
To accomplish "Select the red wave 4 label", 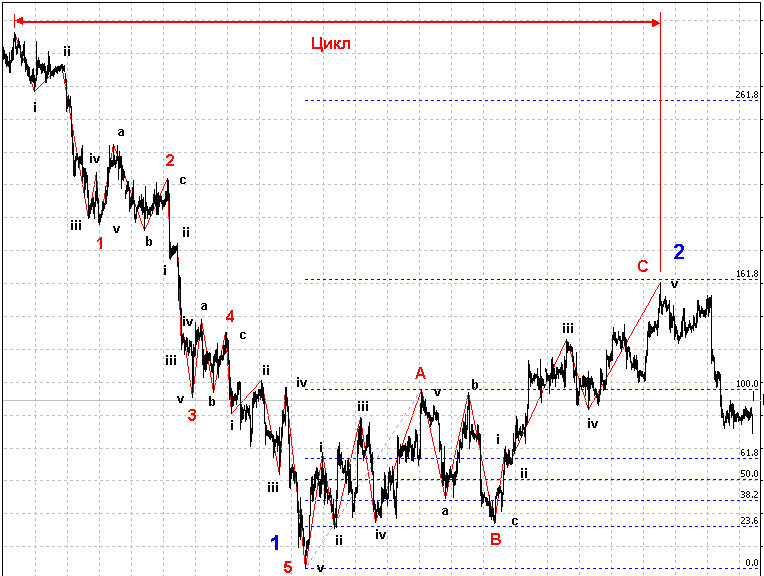I will [230, 316].
